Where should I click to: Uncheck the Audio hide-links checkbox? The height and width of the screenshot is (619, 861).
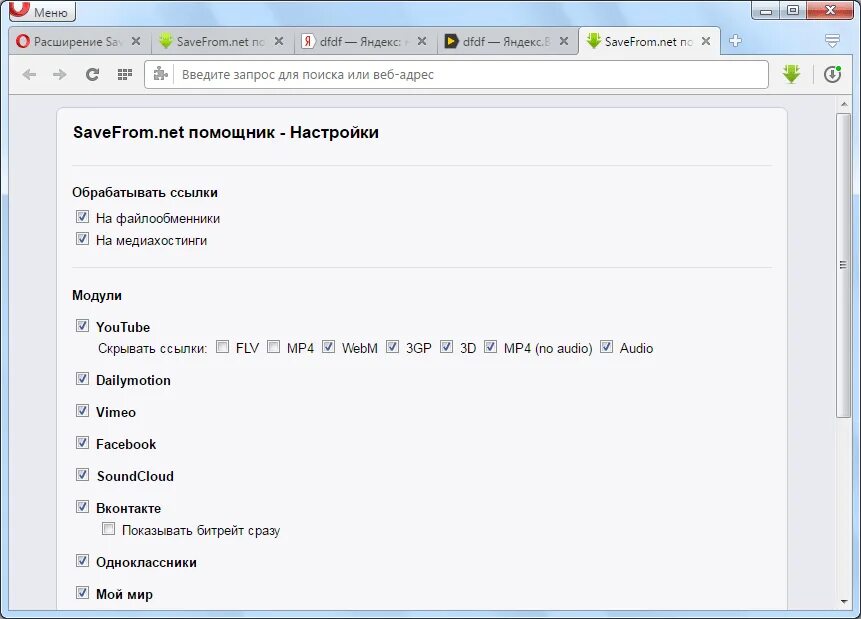606,347
